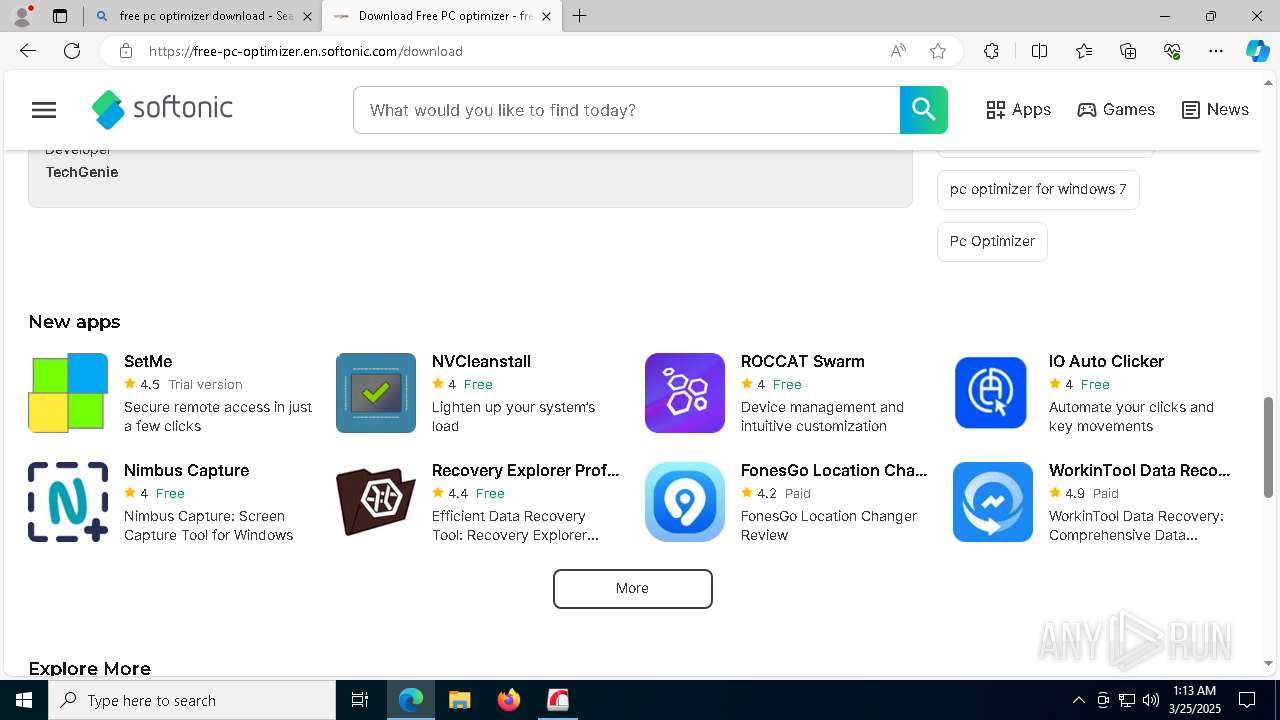Click the scrollbar down arrow
The image size is (1280, 720).
point(1269,663)
